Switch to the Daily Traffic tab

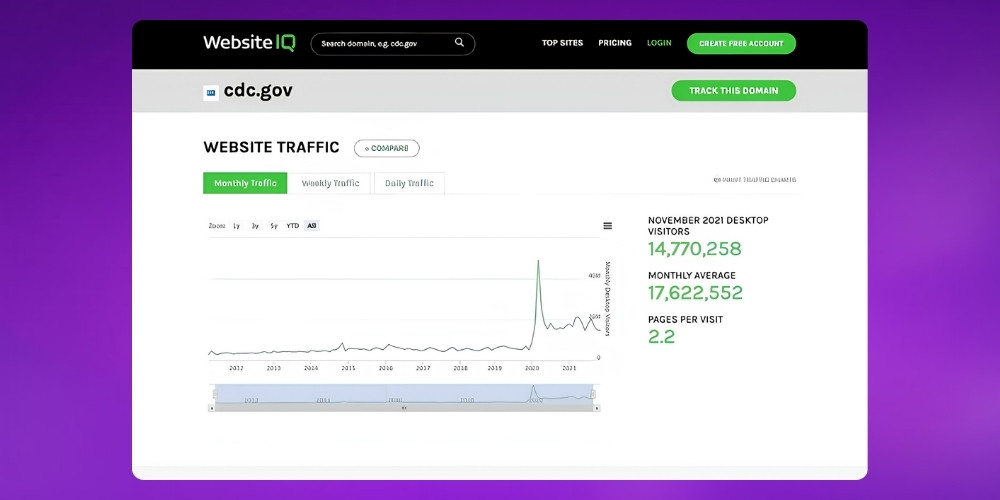pos(409,183)
